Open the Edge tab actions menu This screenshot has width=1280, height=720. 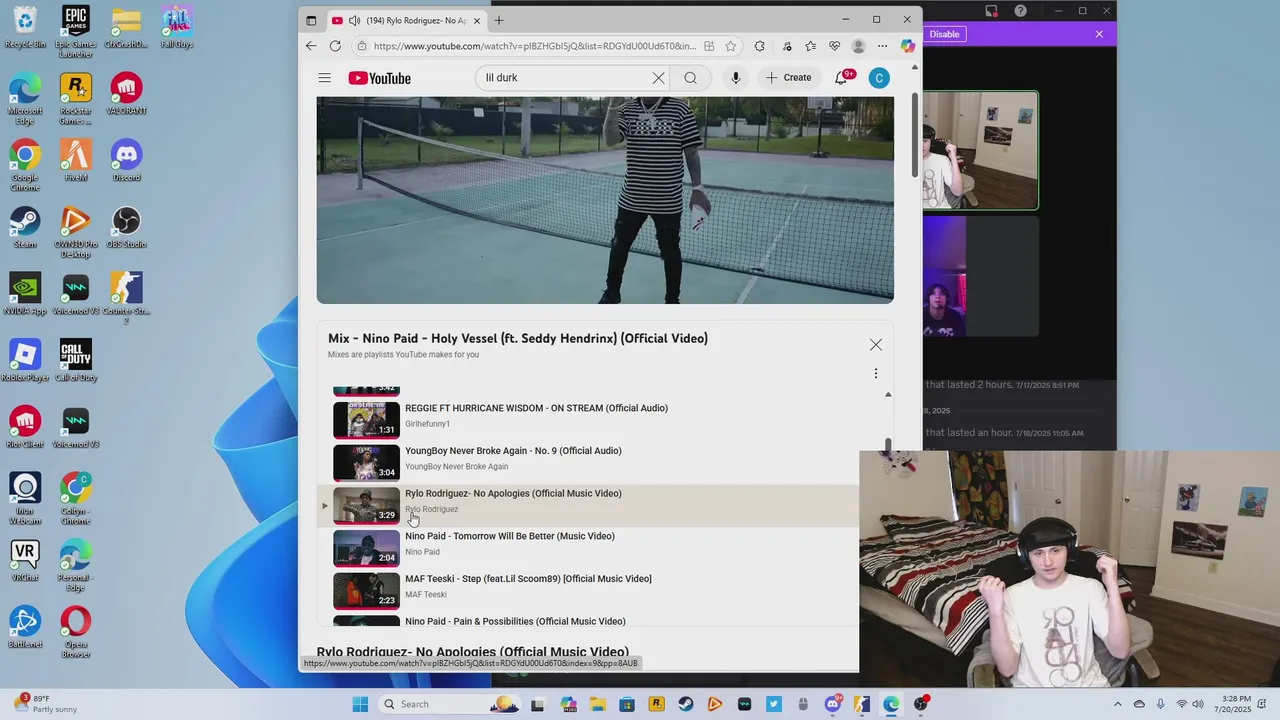click(x=311, y=20)
